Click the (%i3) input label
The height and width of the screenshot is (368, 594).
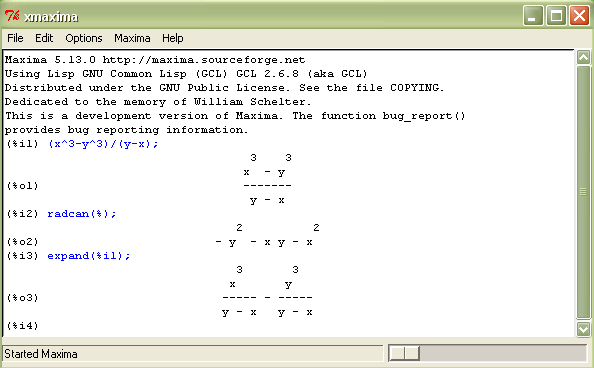pos(23,256)
